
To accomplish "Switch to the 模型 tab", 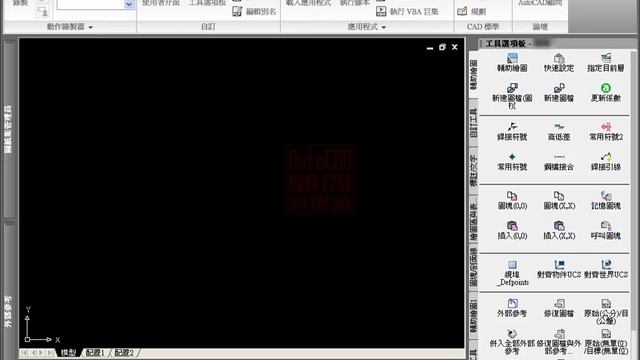I will click(x=68, y=352).
